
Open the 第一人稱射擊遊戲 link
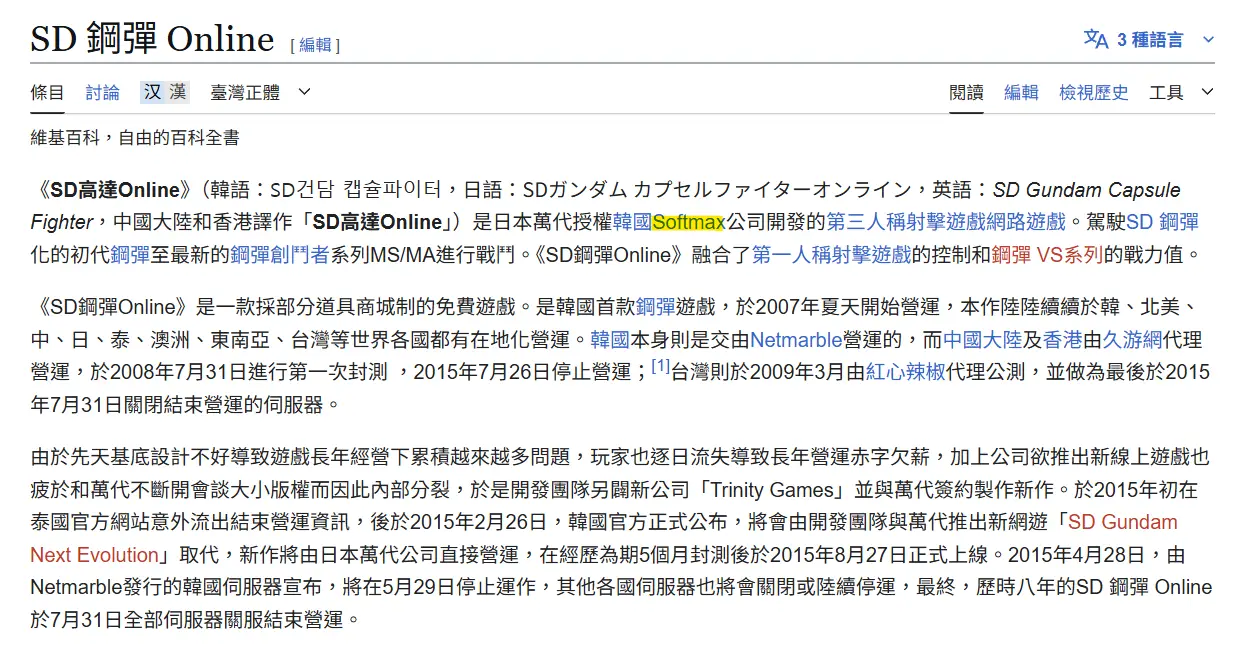pyautogui.click(x=831, y=254)
